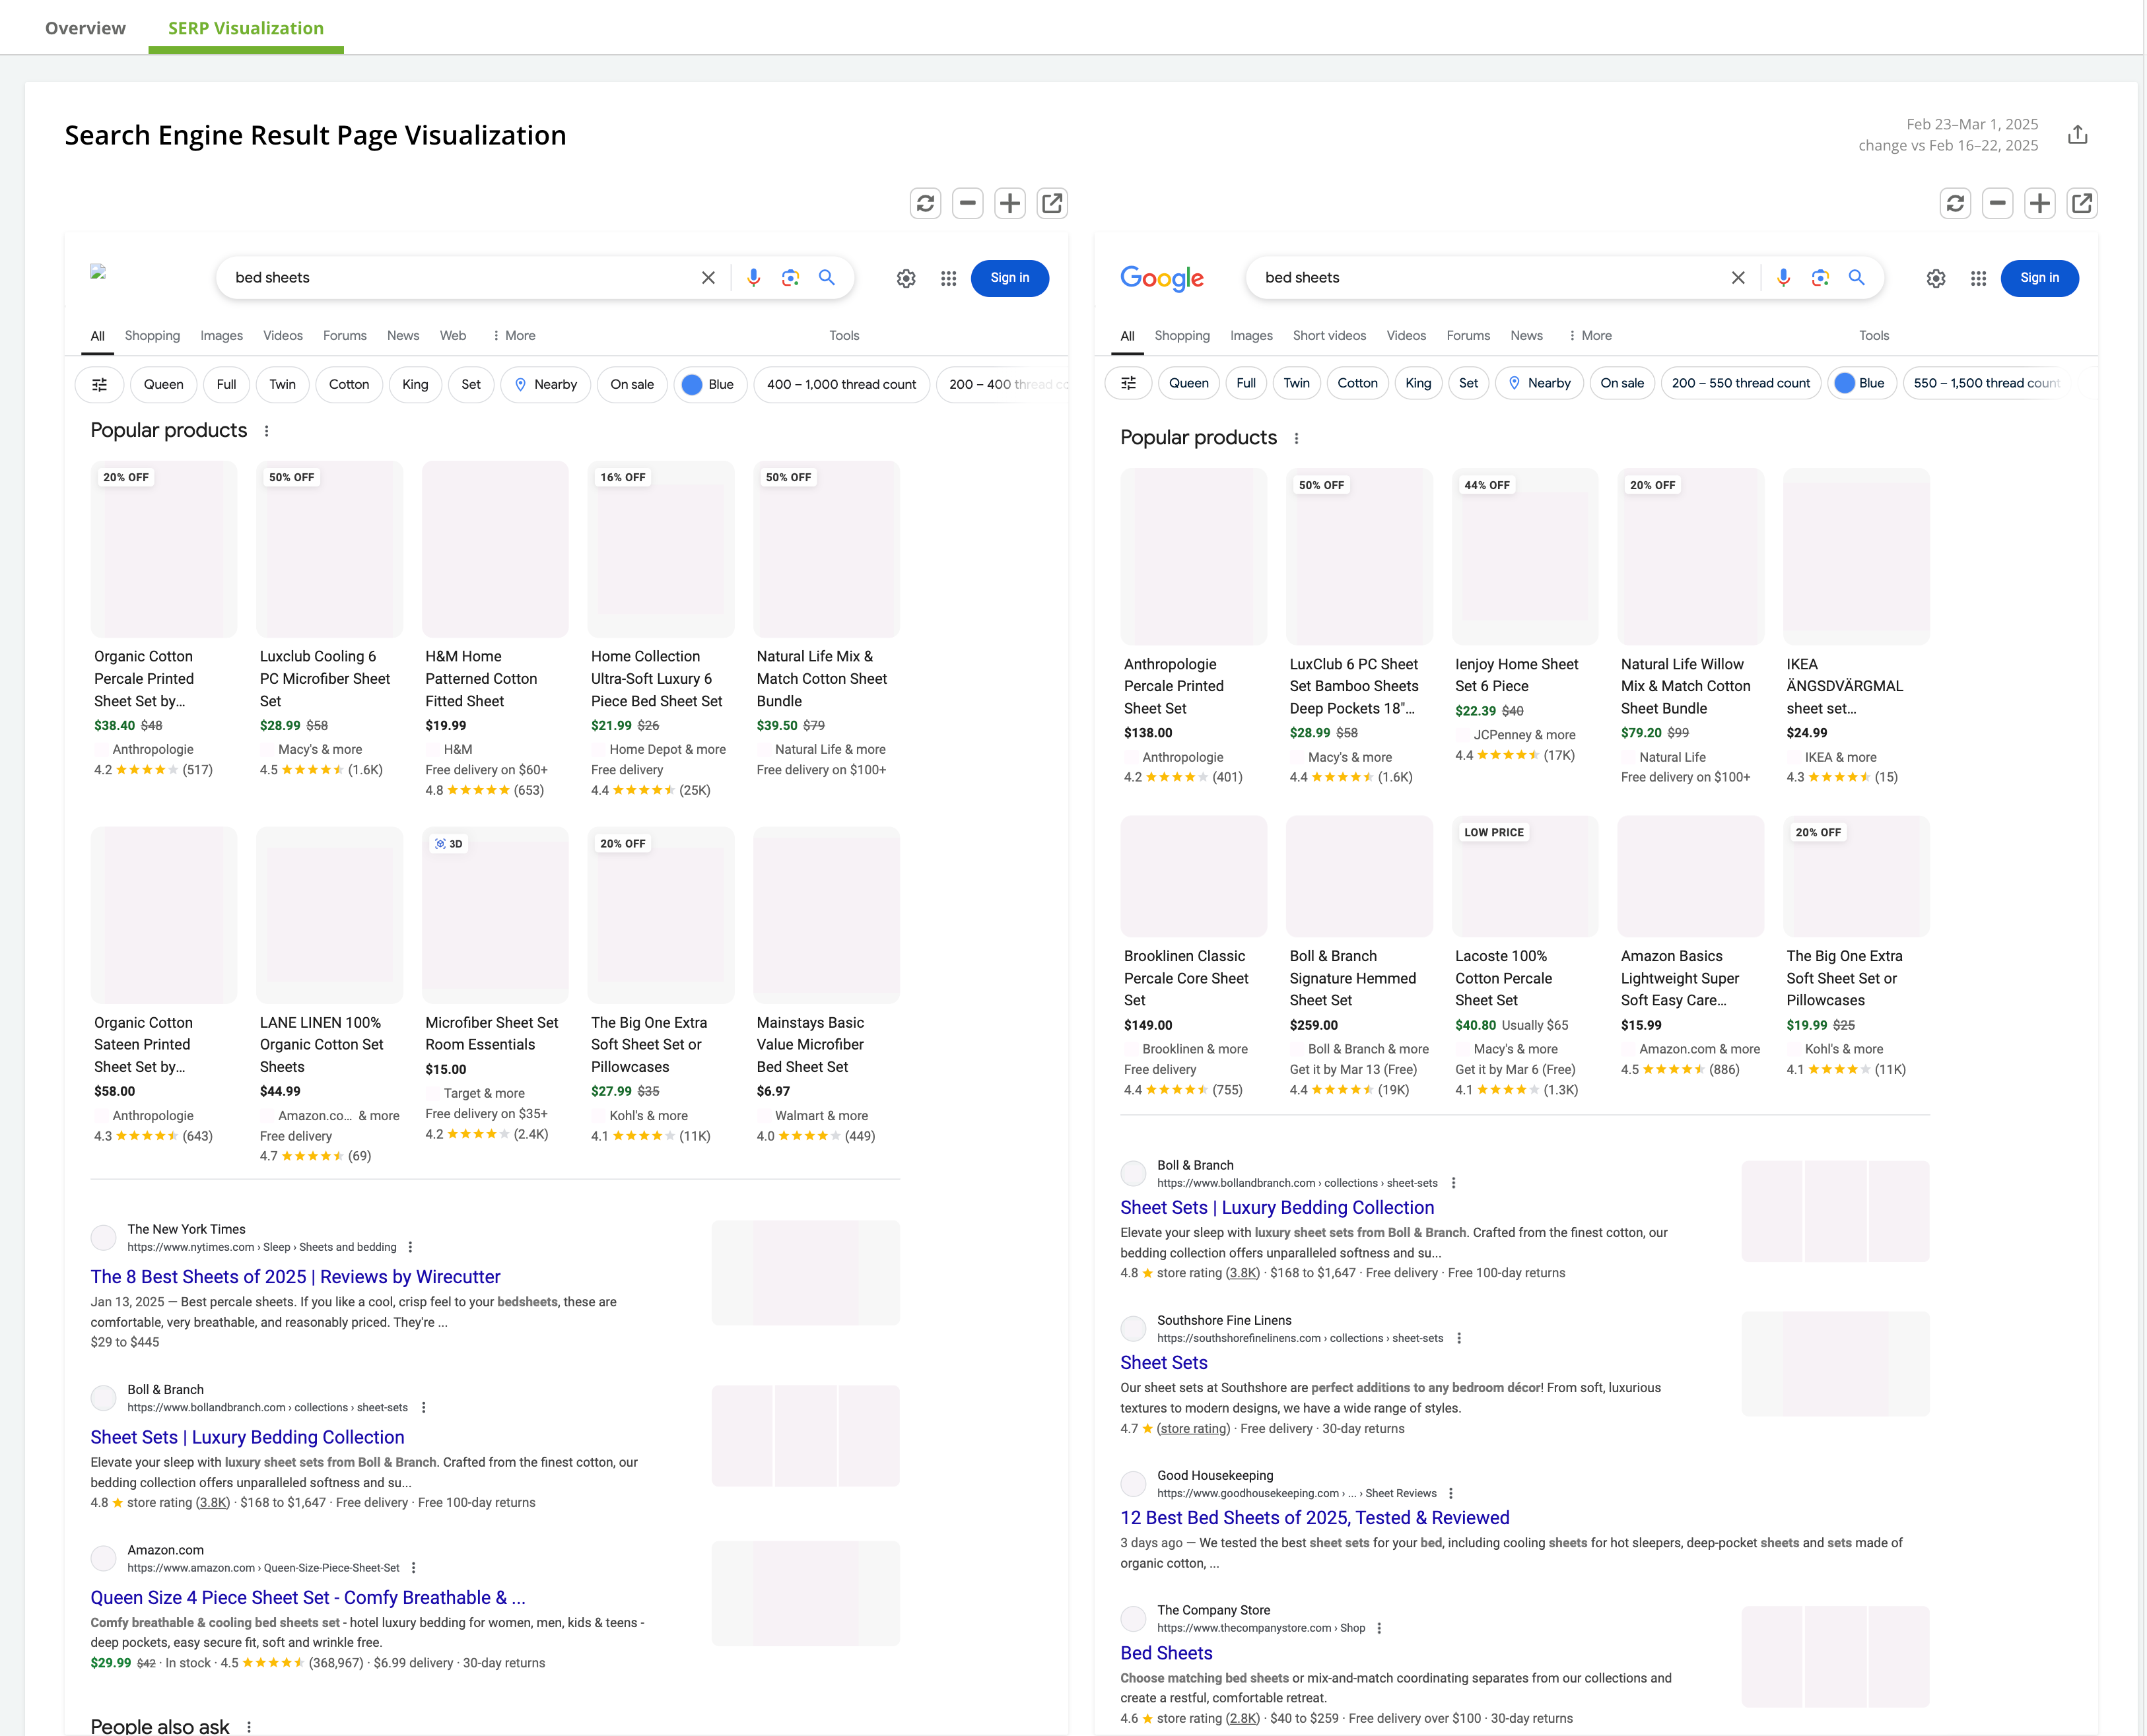Expand the More menu in left Google tabs
Image resolution: width=2147 pixels, height=1736 pixels.
(514, 336)
